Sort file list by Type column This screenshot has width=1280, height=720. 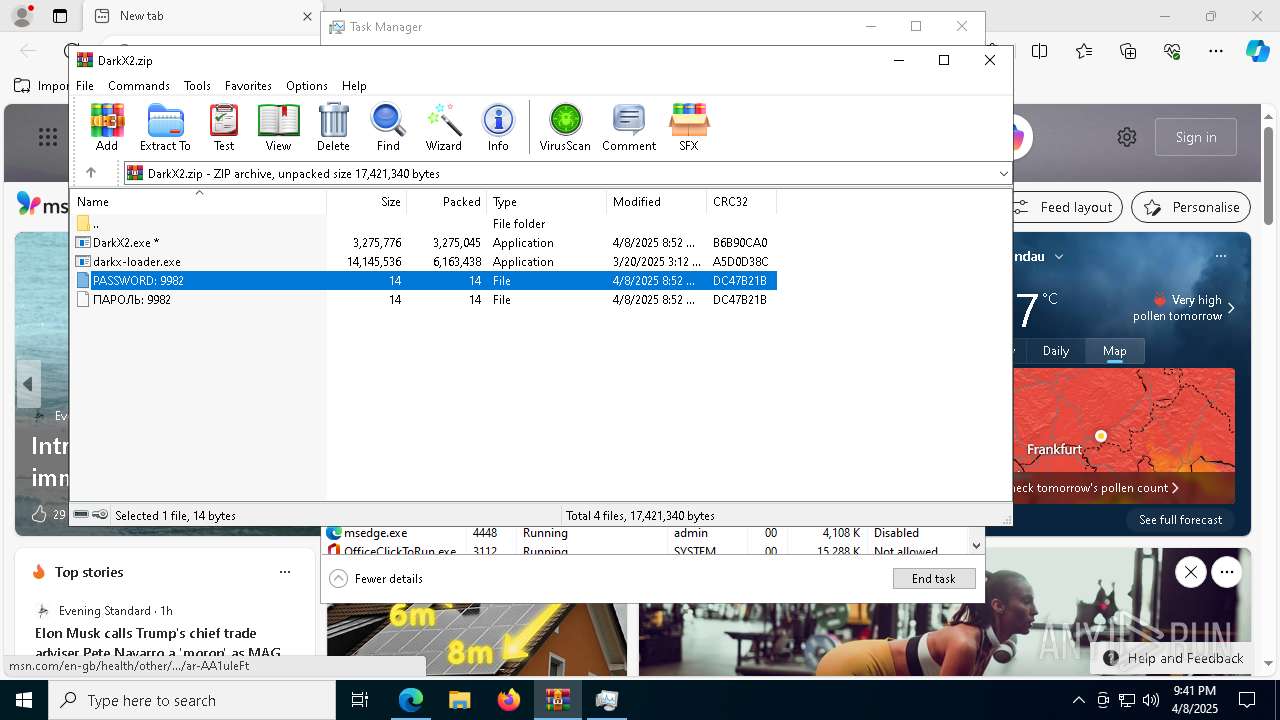point(546,202)
